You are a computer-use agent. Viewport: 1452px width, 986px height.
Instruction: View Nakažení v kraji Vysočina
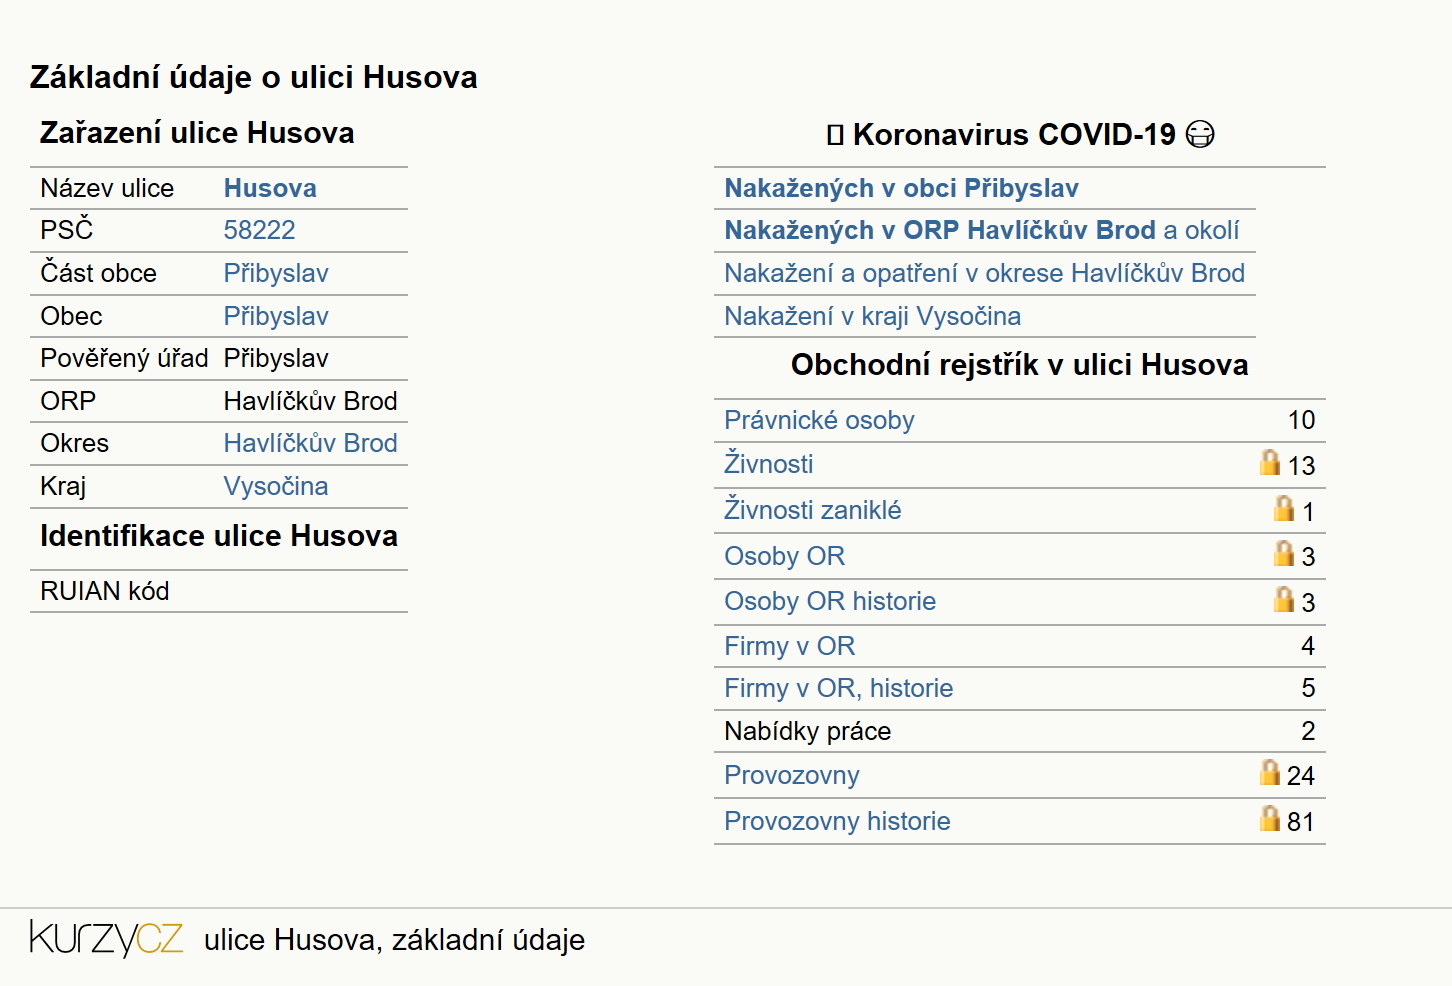pos(873,316)
